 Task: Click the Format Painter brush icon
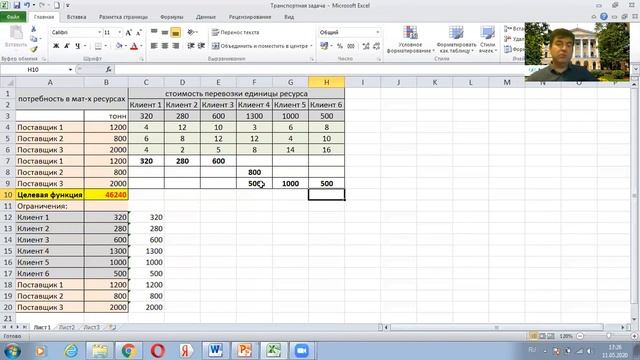click(34, 49)
